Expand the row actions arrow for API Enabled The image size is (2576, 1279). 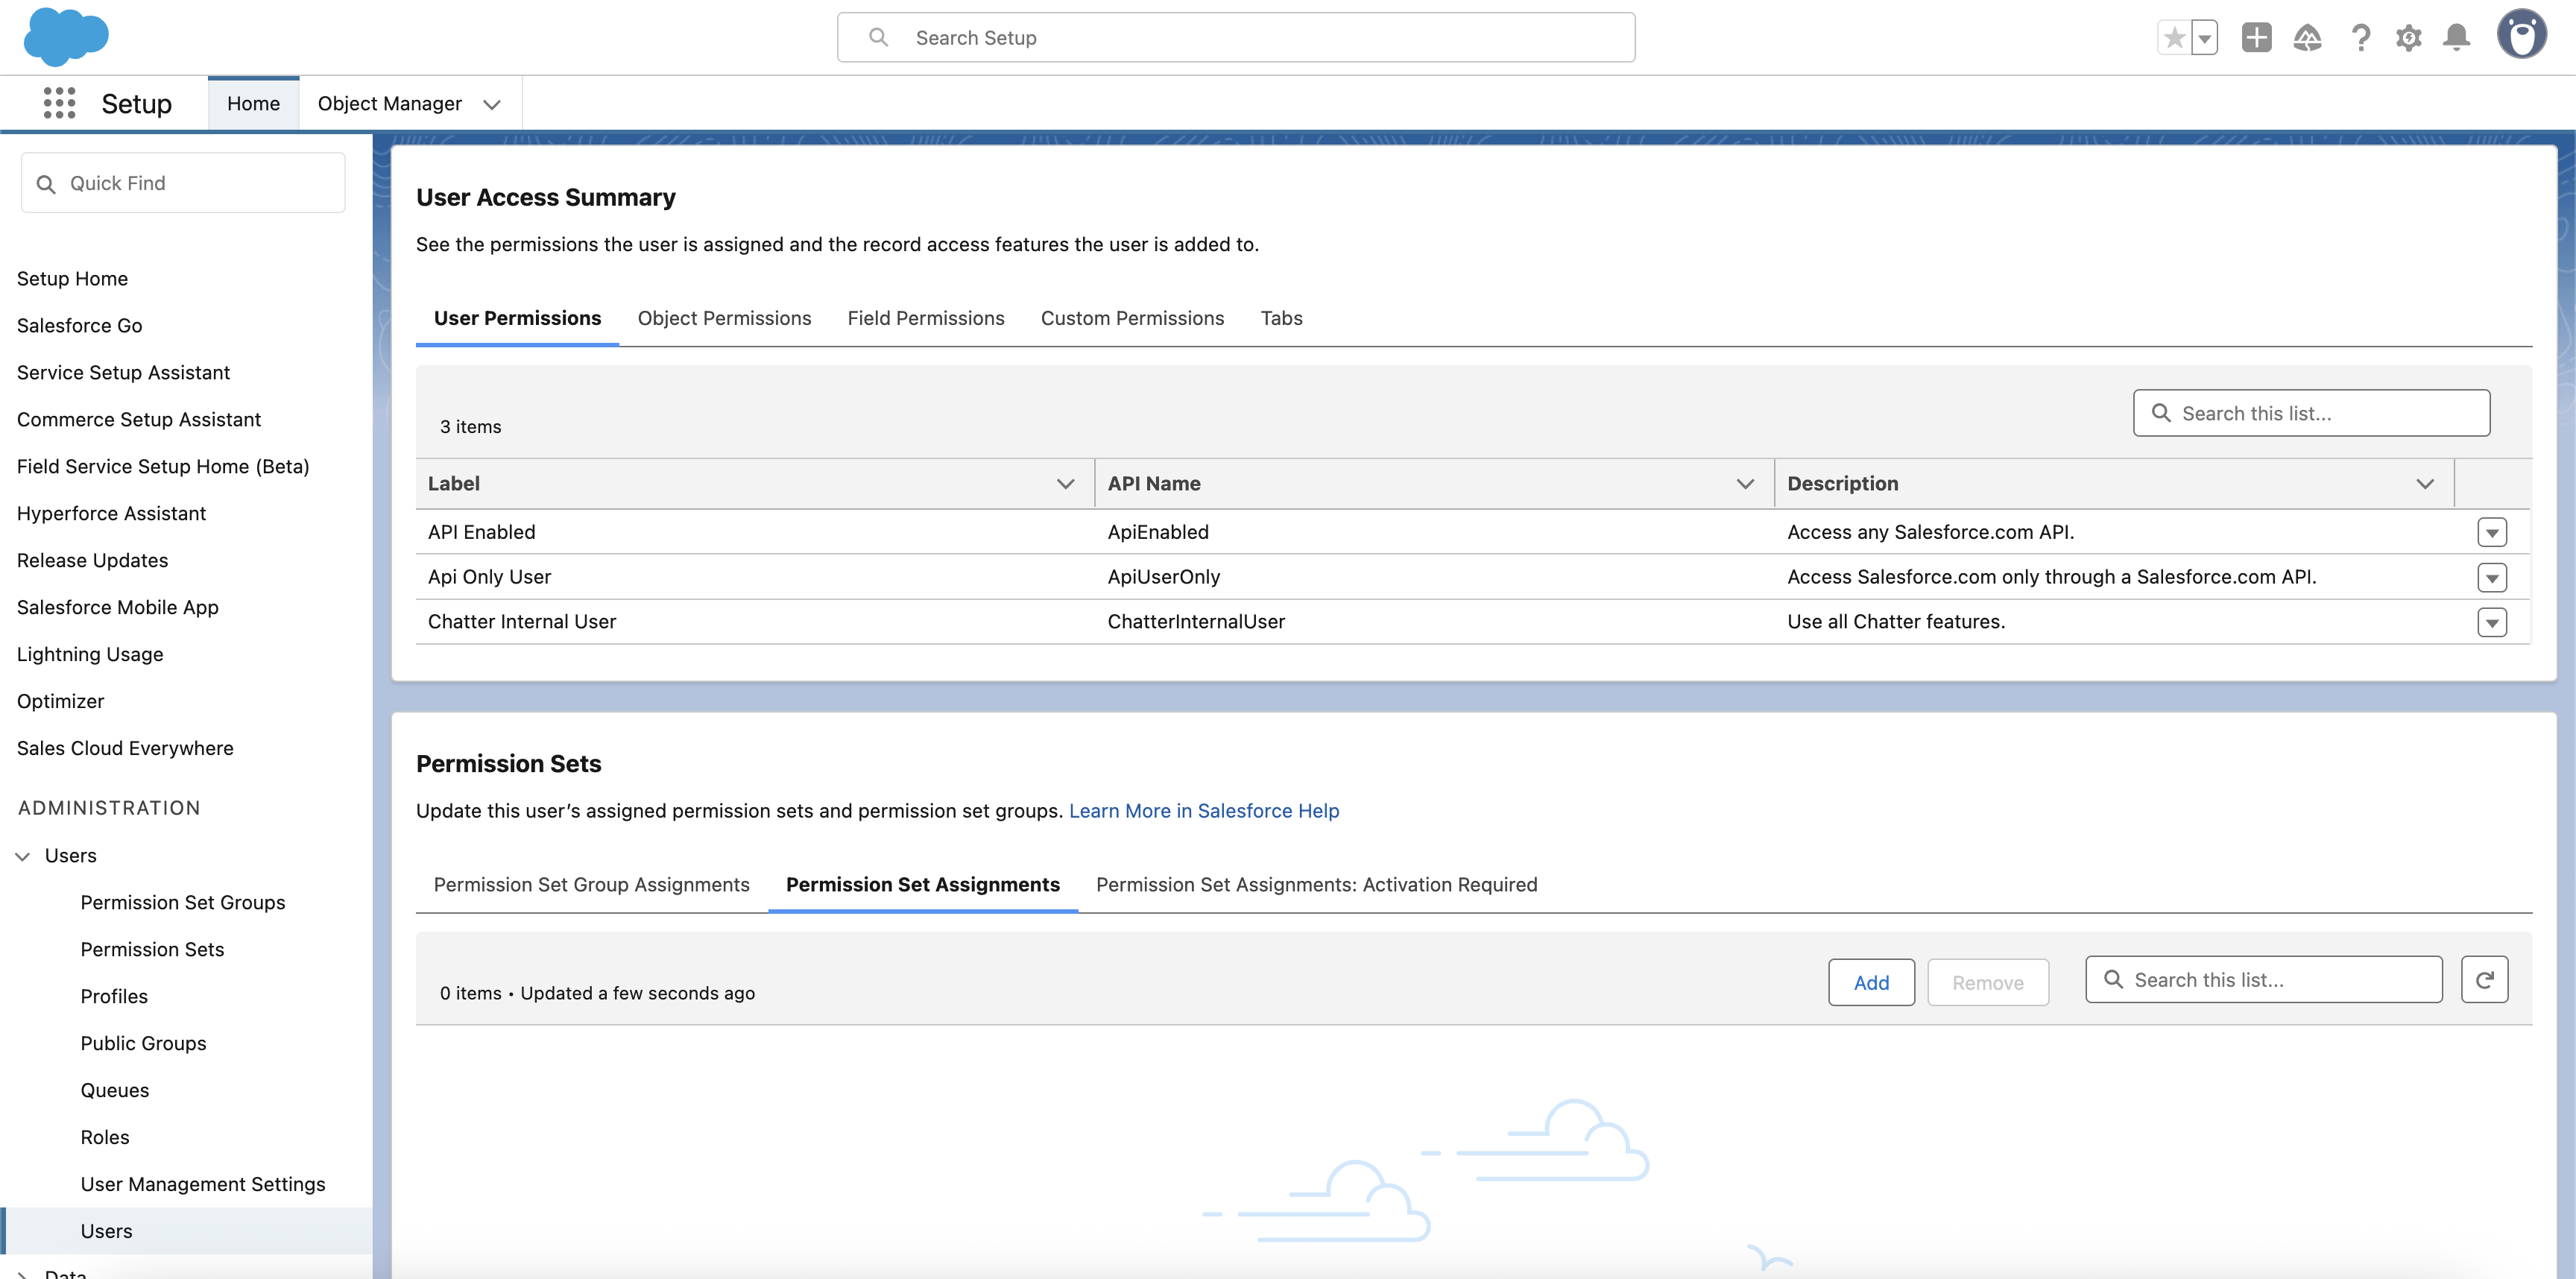[2492, 532]
